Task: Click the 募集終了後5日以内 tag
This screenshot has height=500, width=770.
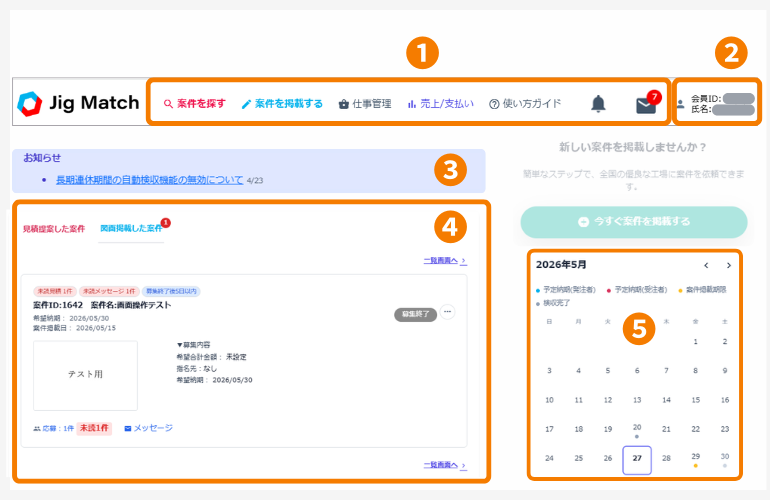Action: pos(171,291)
